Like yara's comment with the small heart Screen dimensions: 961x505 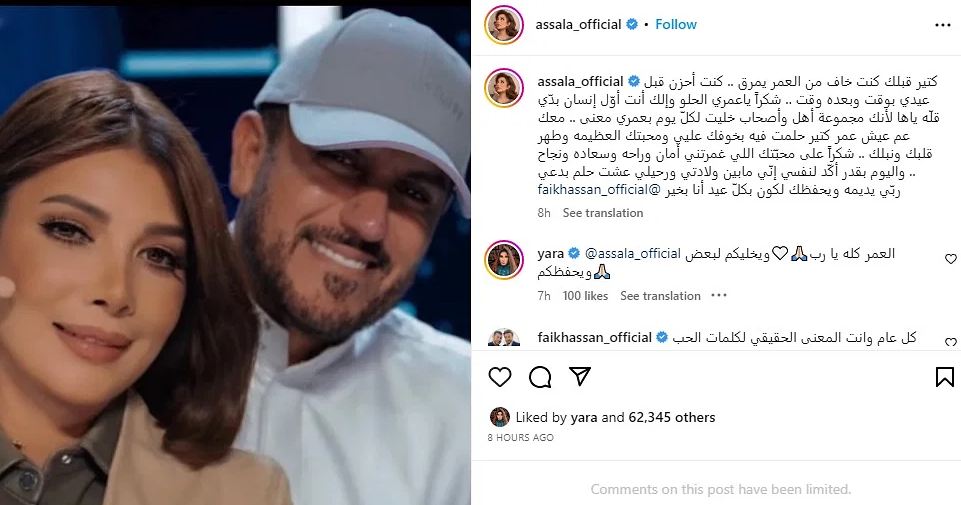[951, 259]
